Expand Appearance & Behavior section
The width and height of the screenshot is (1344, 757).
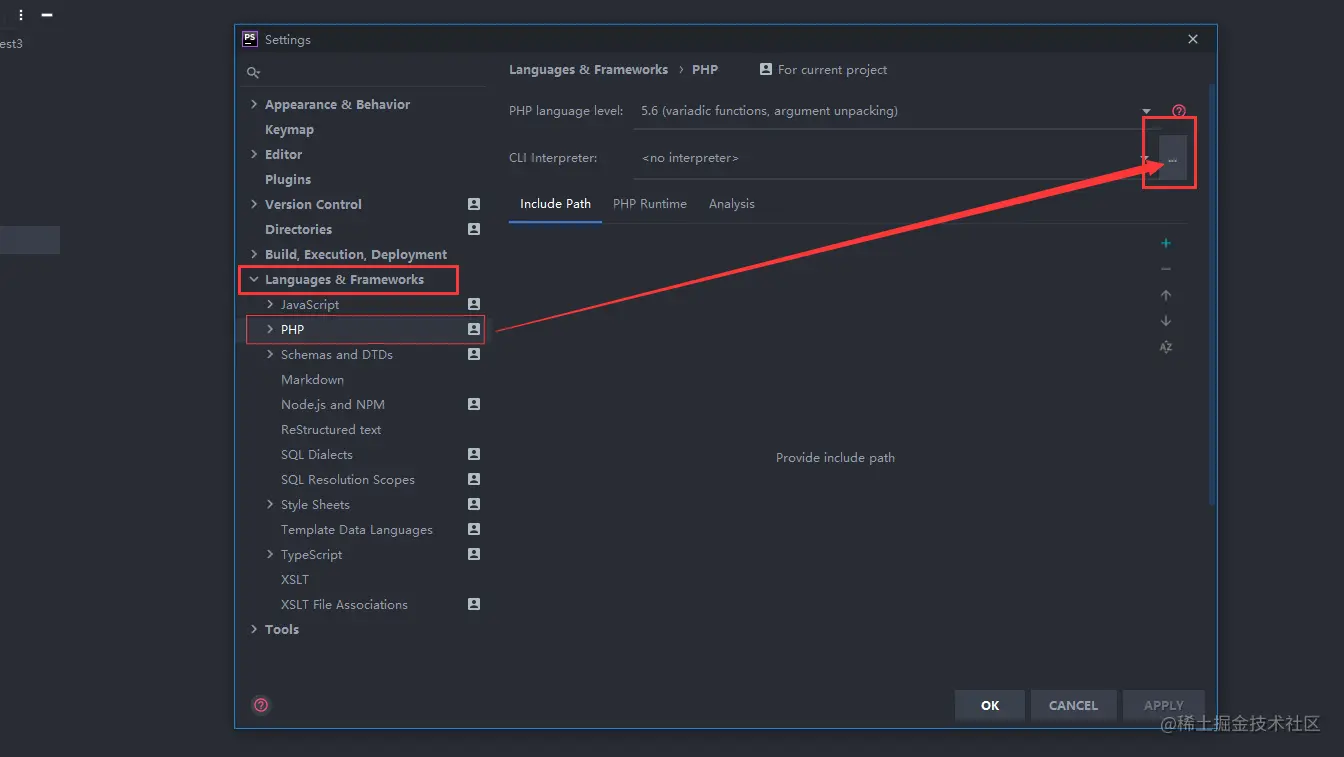254,104
